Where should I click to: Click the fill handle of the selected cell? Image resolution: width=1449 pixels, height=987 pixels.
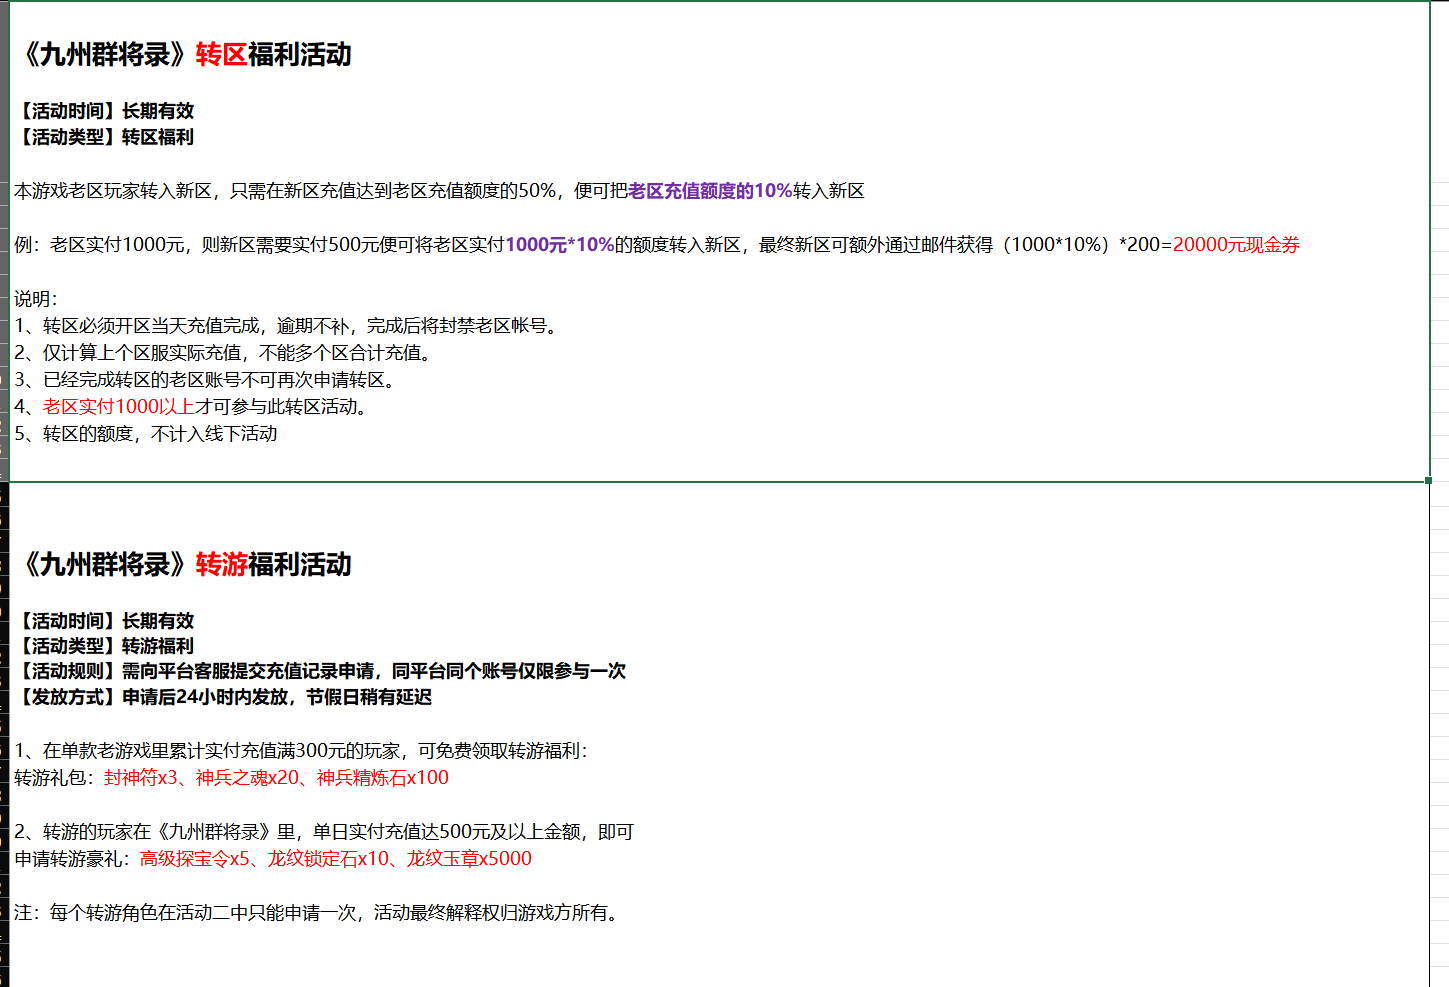1429,481
